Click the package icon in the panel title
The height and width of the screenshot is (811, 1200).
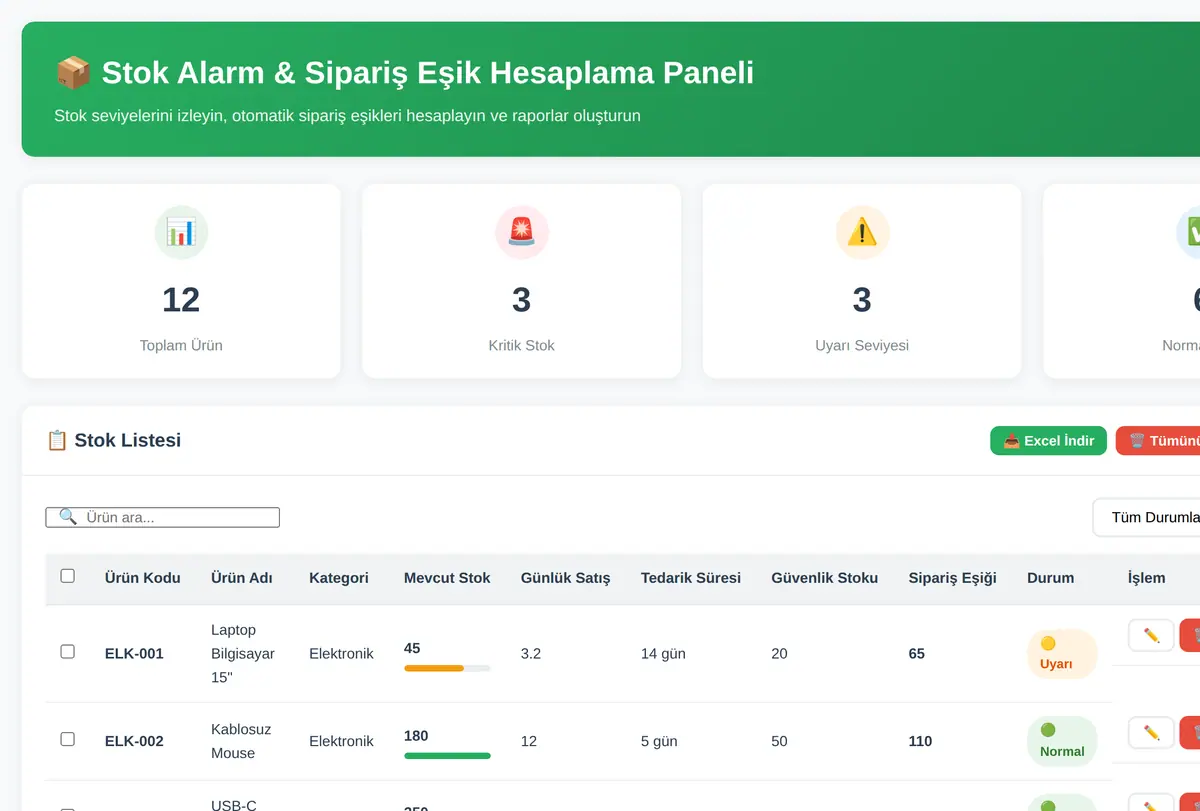(73, 73)
